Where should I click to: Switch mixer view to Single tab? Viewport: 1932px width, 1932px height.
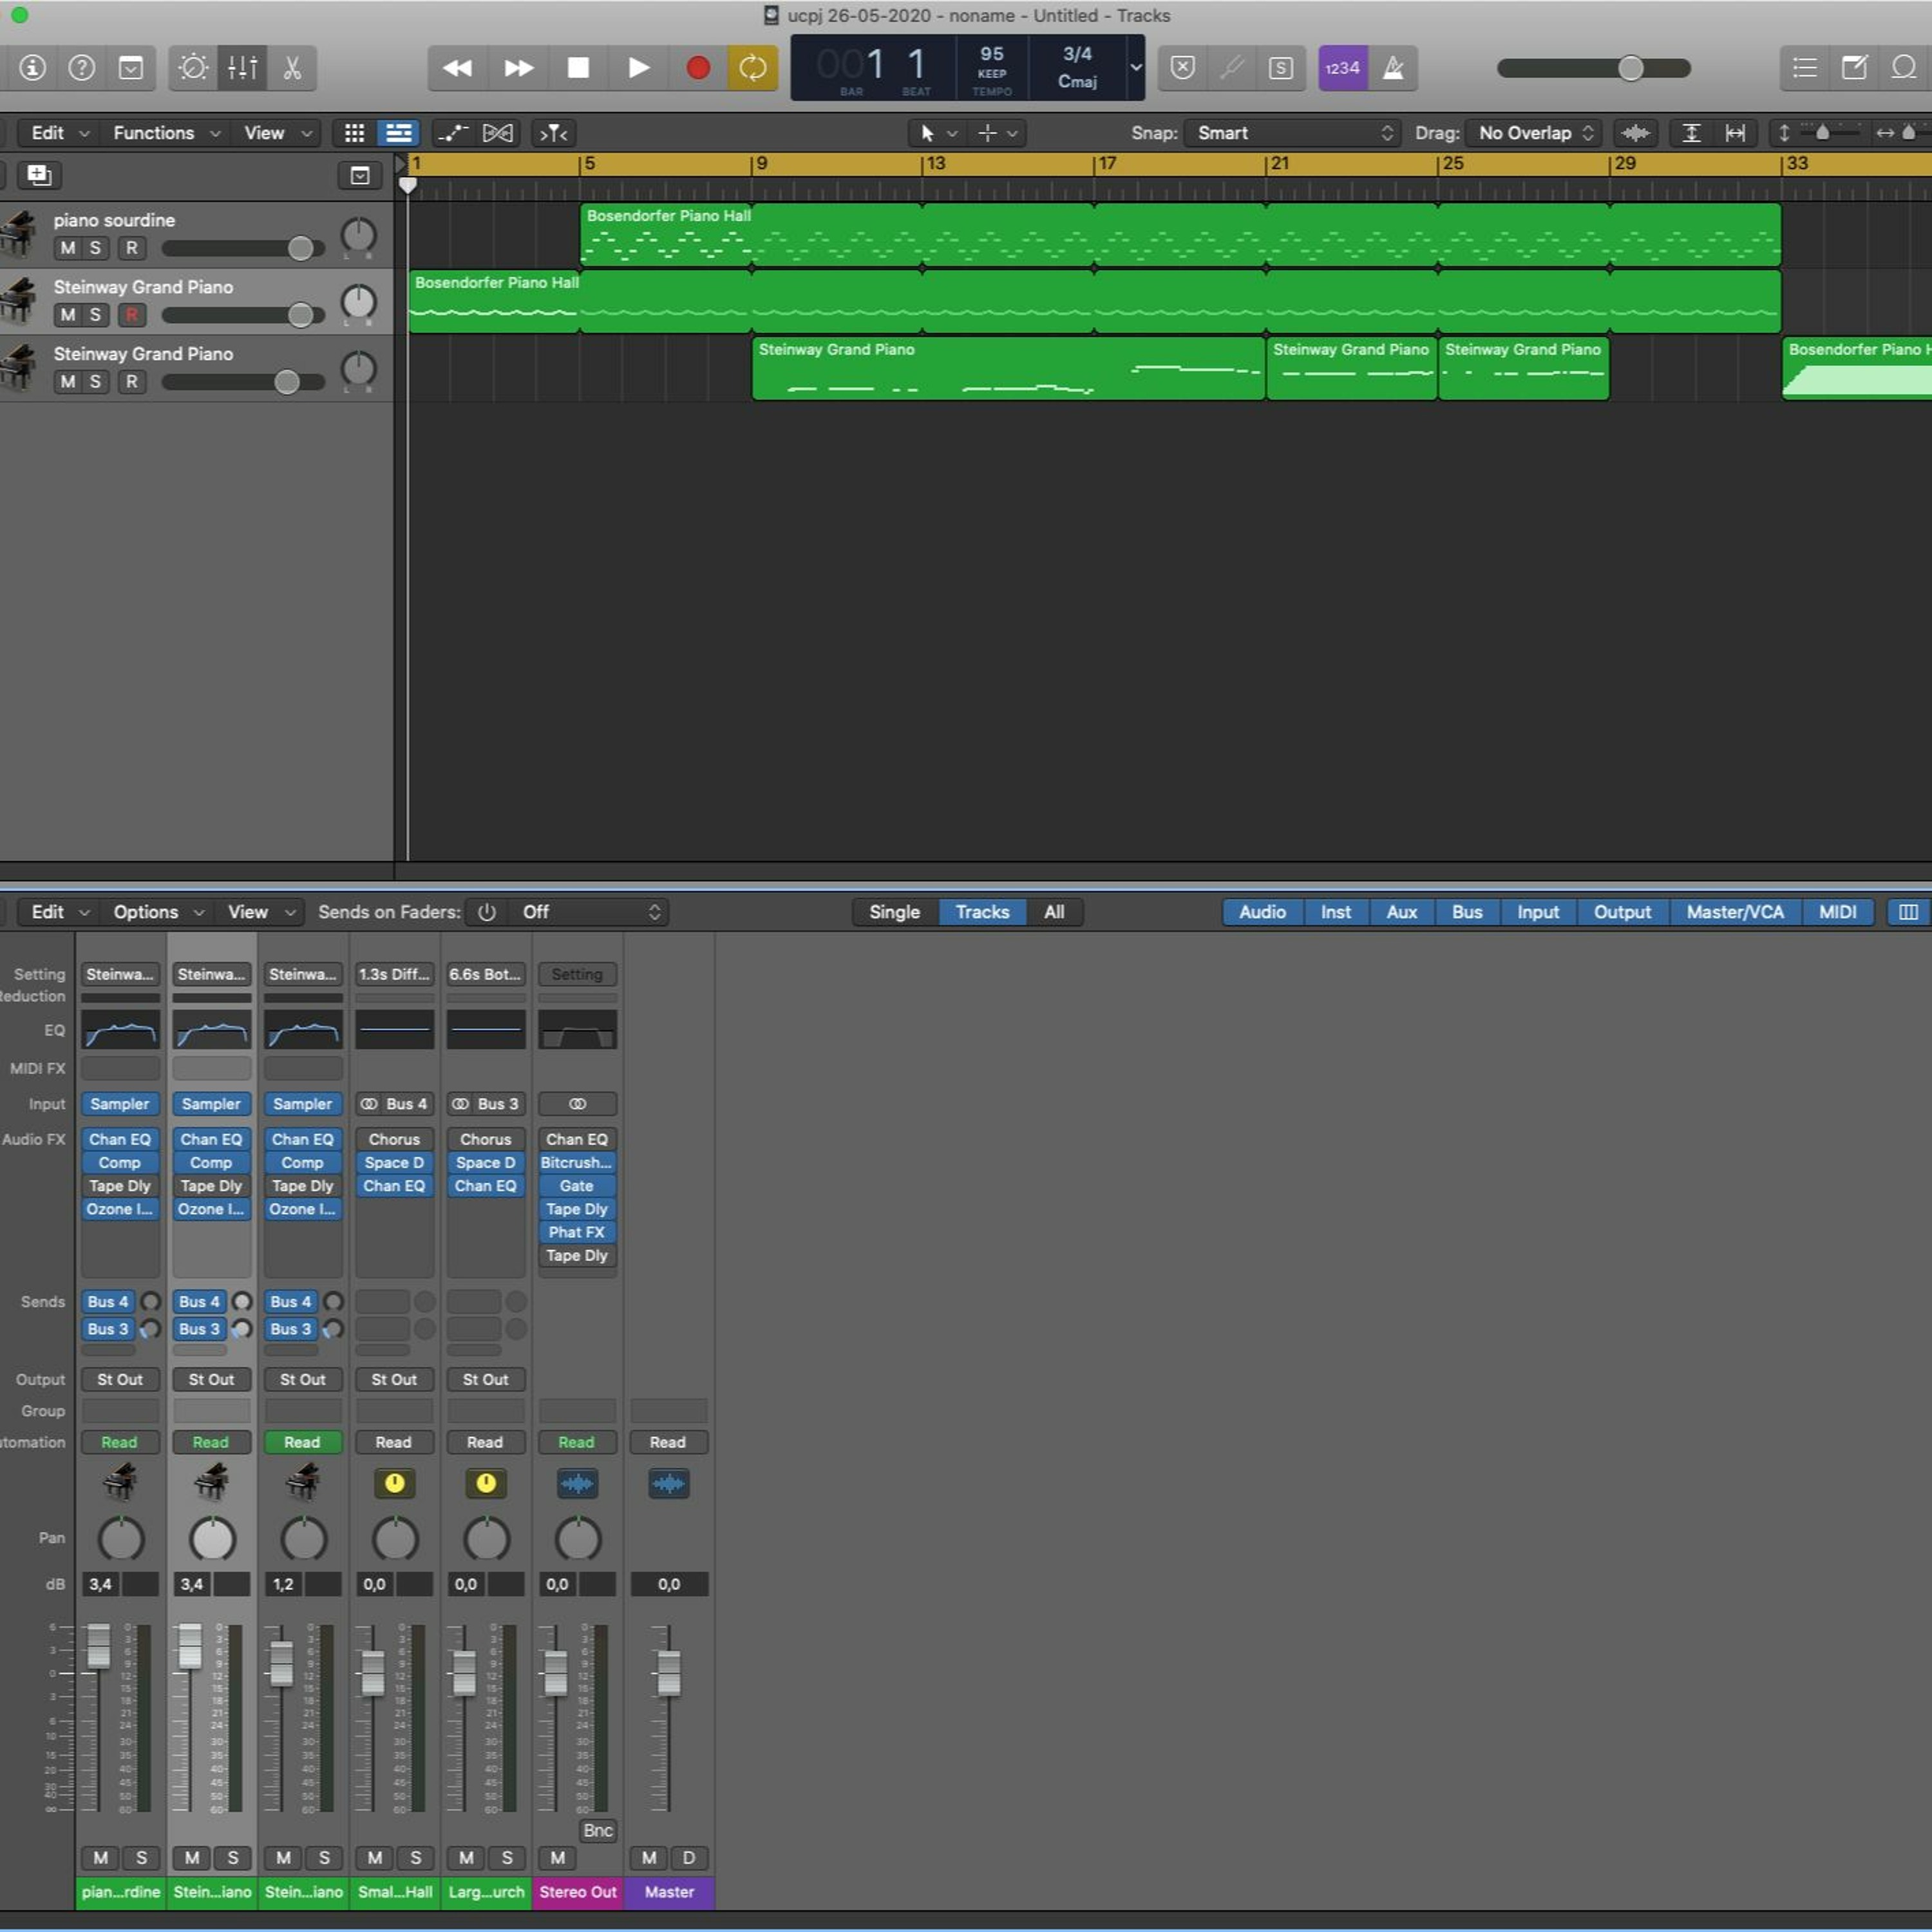tap(894, 912)
